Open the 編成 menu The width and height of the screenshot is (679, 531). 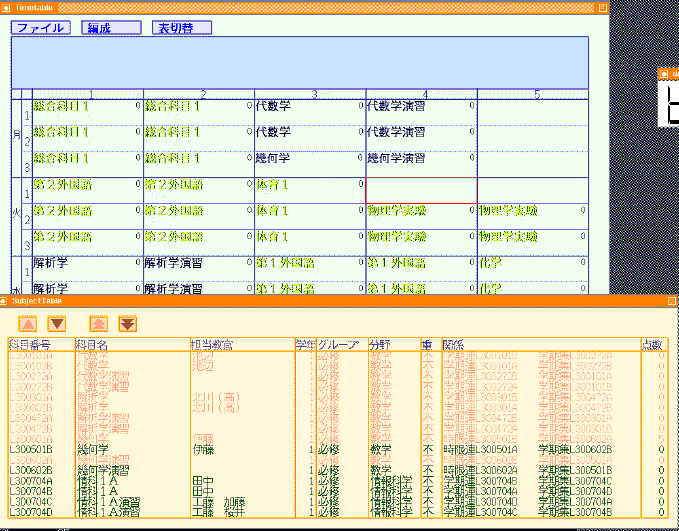[x=111, y=28]
